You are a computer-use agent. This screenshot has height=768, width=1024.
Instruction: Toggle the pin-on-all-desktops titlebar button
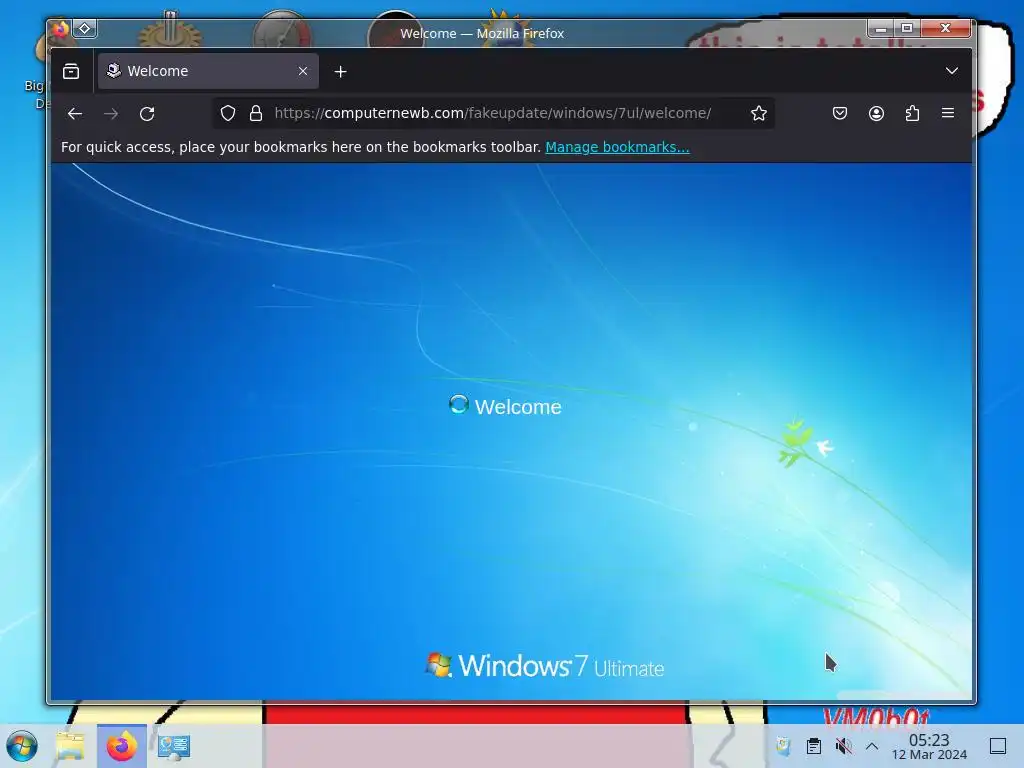(x=85, y=28)
